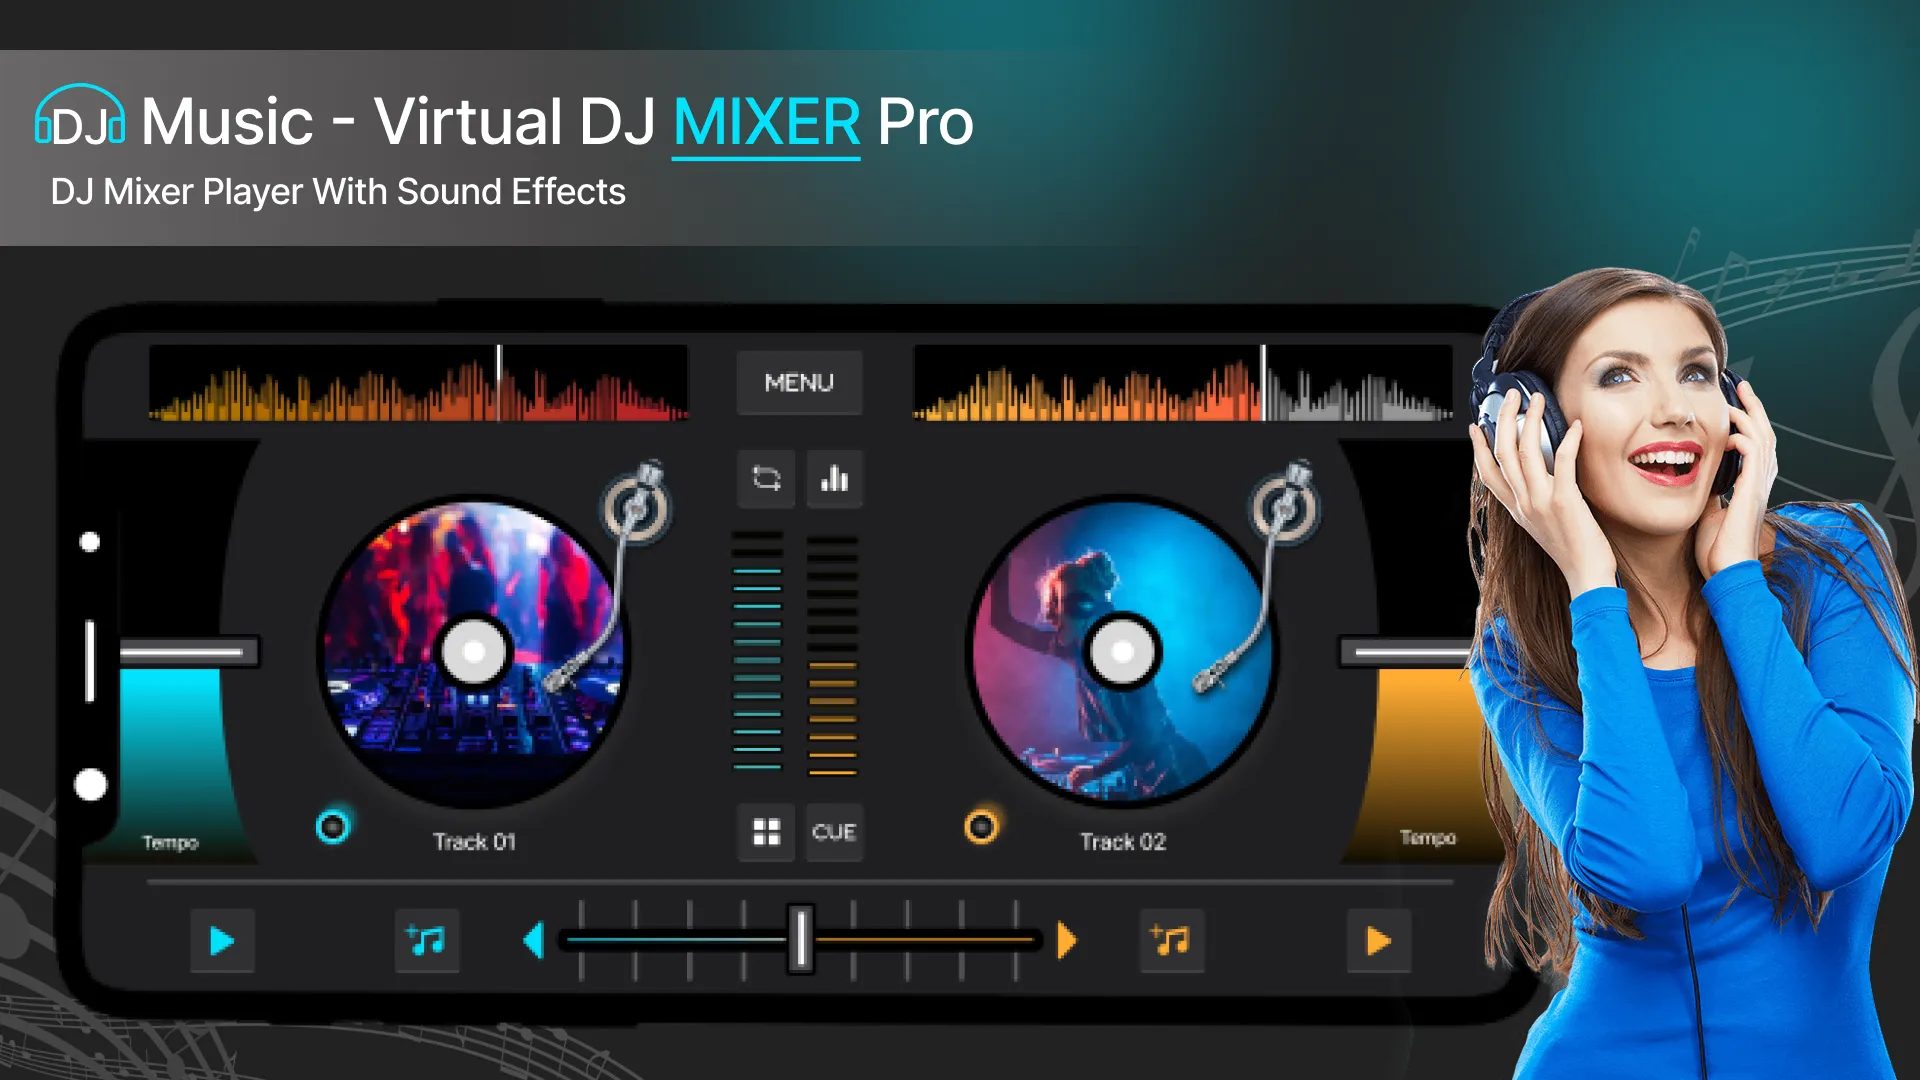Click the blue Tempo slider handle on the left deck
This screenshot has width=1920, height=1080.
pos(189,653)
